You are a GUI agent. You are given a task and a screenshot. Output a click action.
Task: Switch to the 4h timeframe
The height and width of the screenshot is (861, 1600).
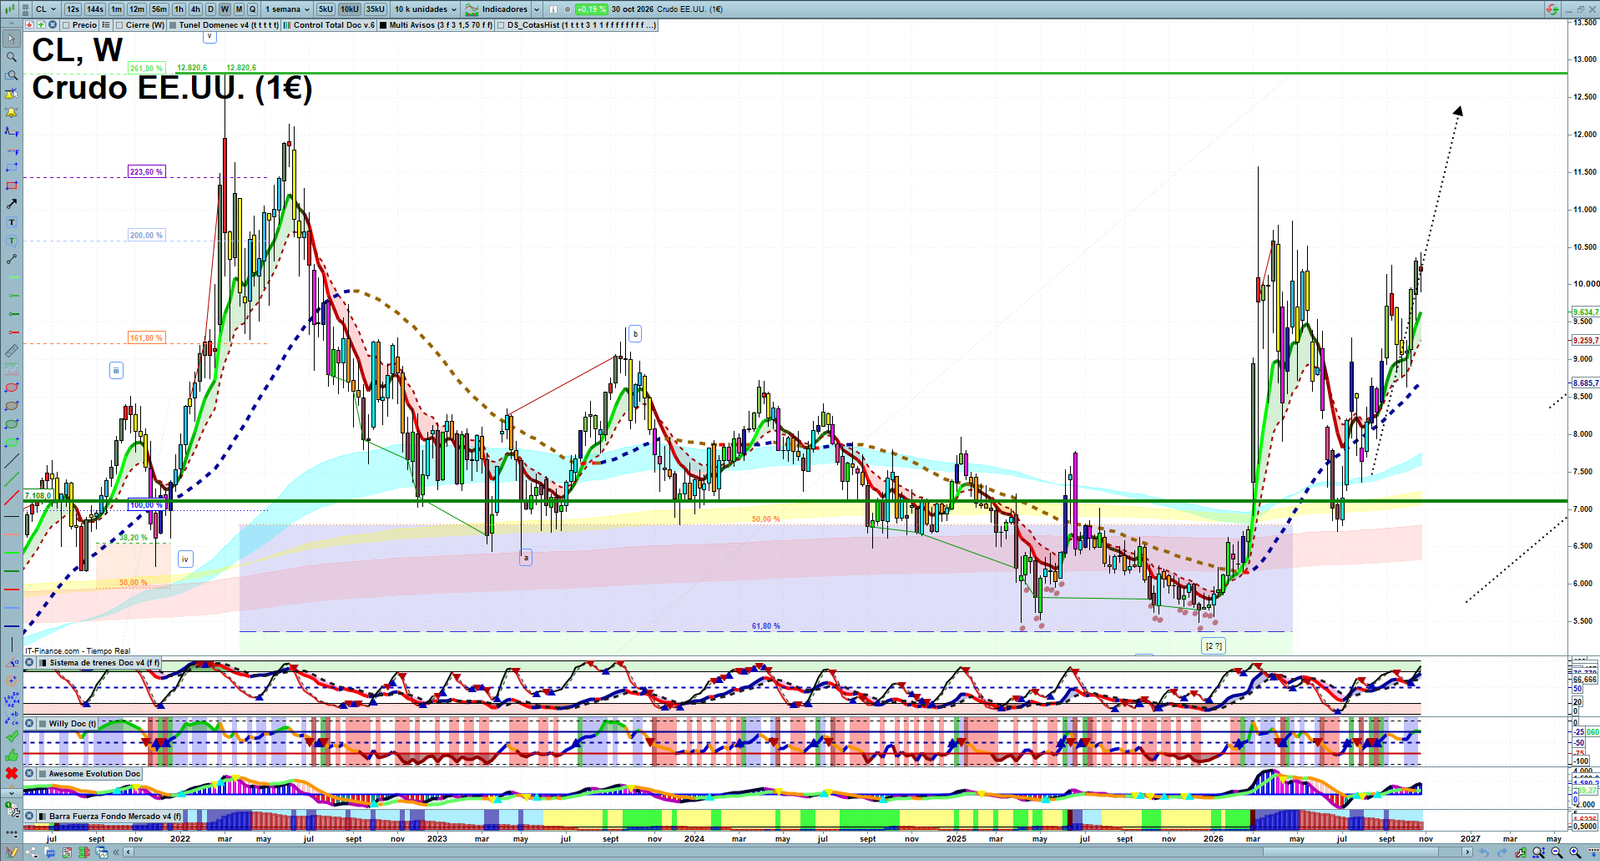coord(196,9)
